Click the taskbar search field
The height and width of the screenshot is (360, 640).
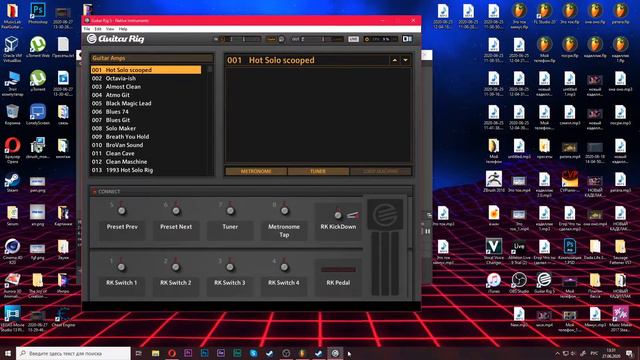(73, 353)
